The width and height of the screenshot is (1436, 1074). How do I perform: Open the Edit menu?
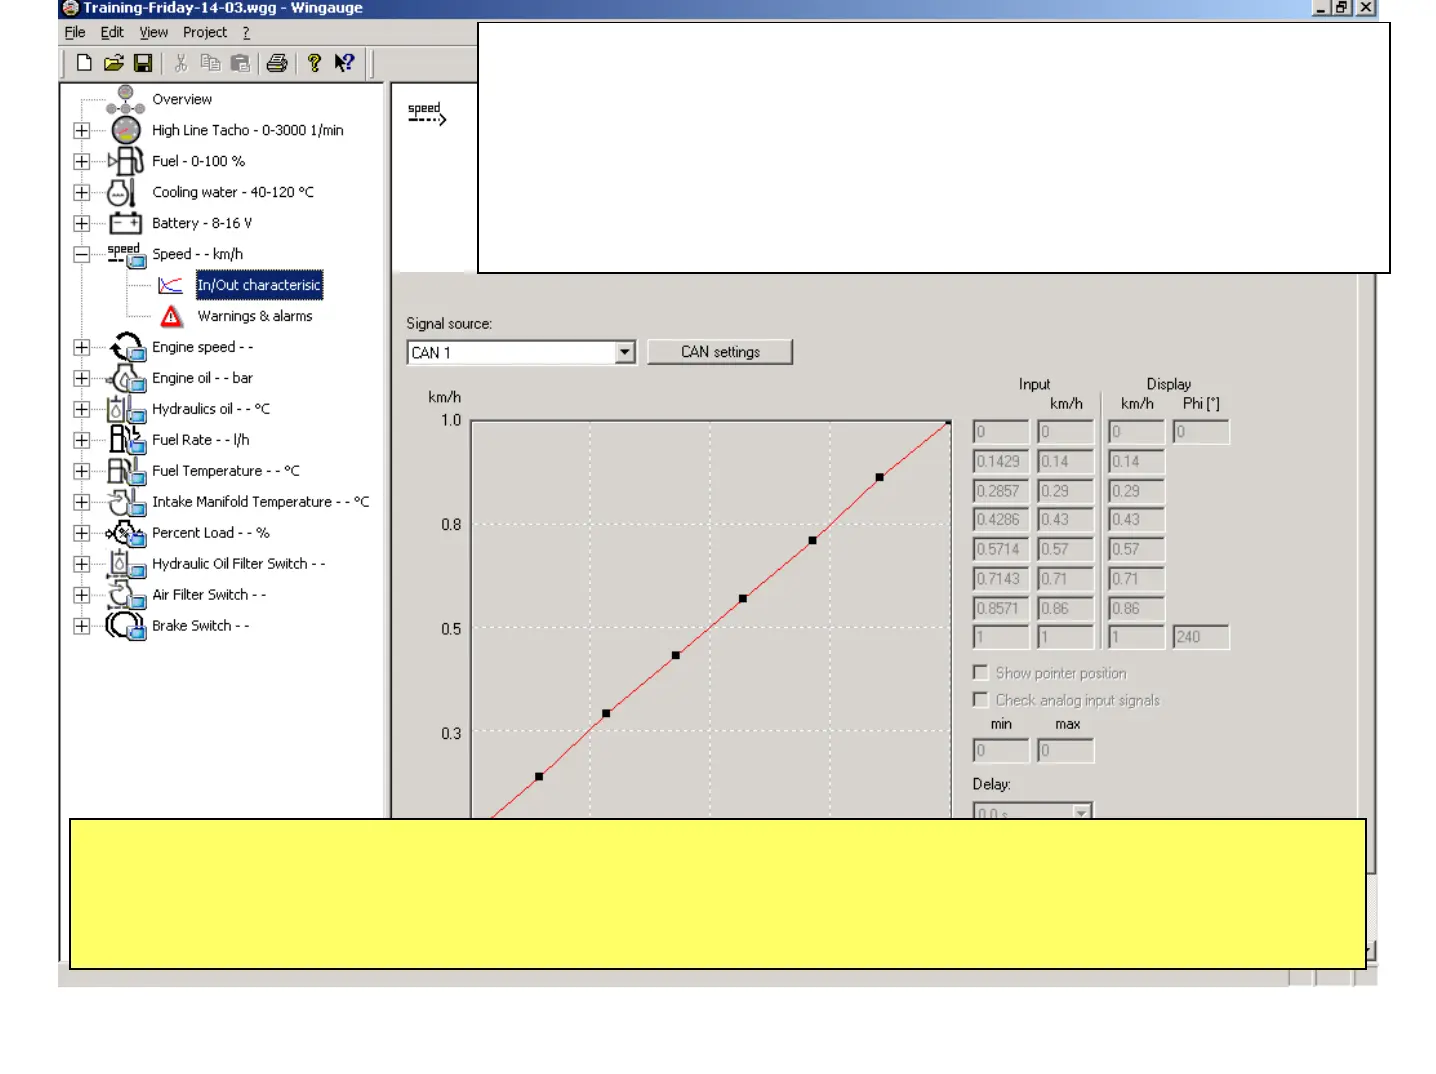pos(112,32)
